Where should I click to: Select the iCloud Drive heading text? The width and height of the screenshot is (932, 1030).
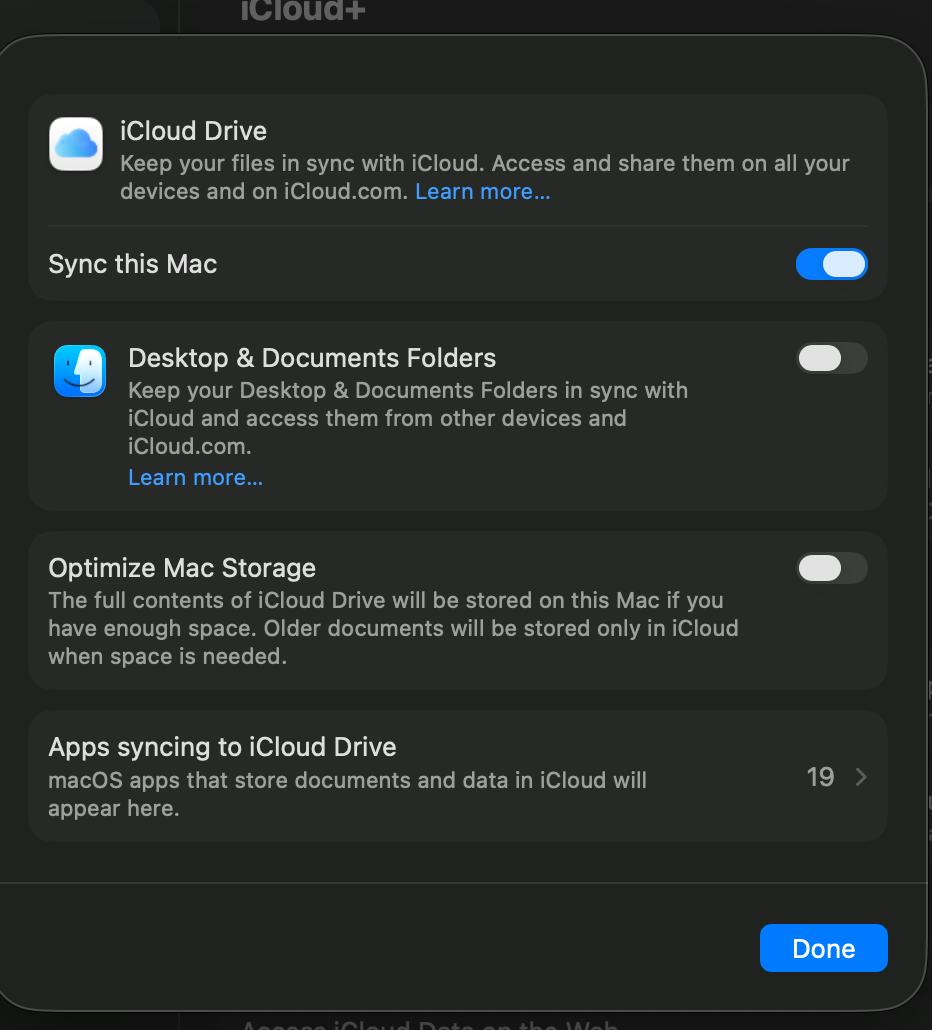(x=193, y=131)
